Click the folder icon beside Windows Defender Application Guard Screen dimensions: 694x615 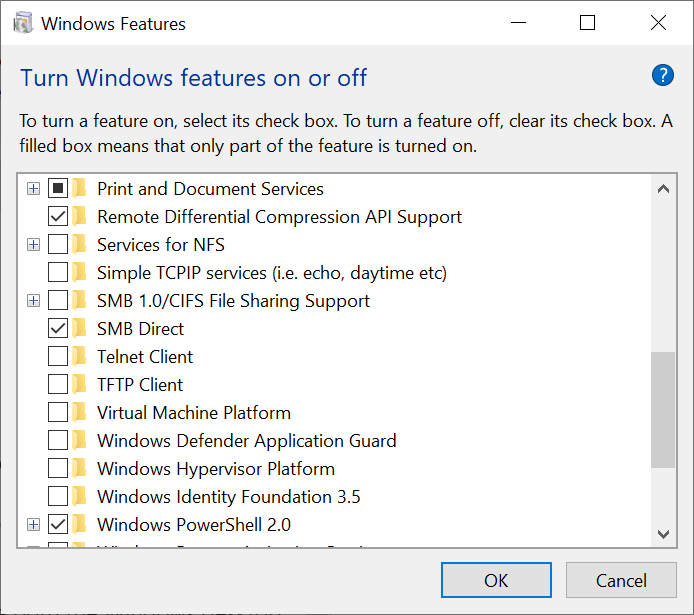click(x=79, y=441)
